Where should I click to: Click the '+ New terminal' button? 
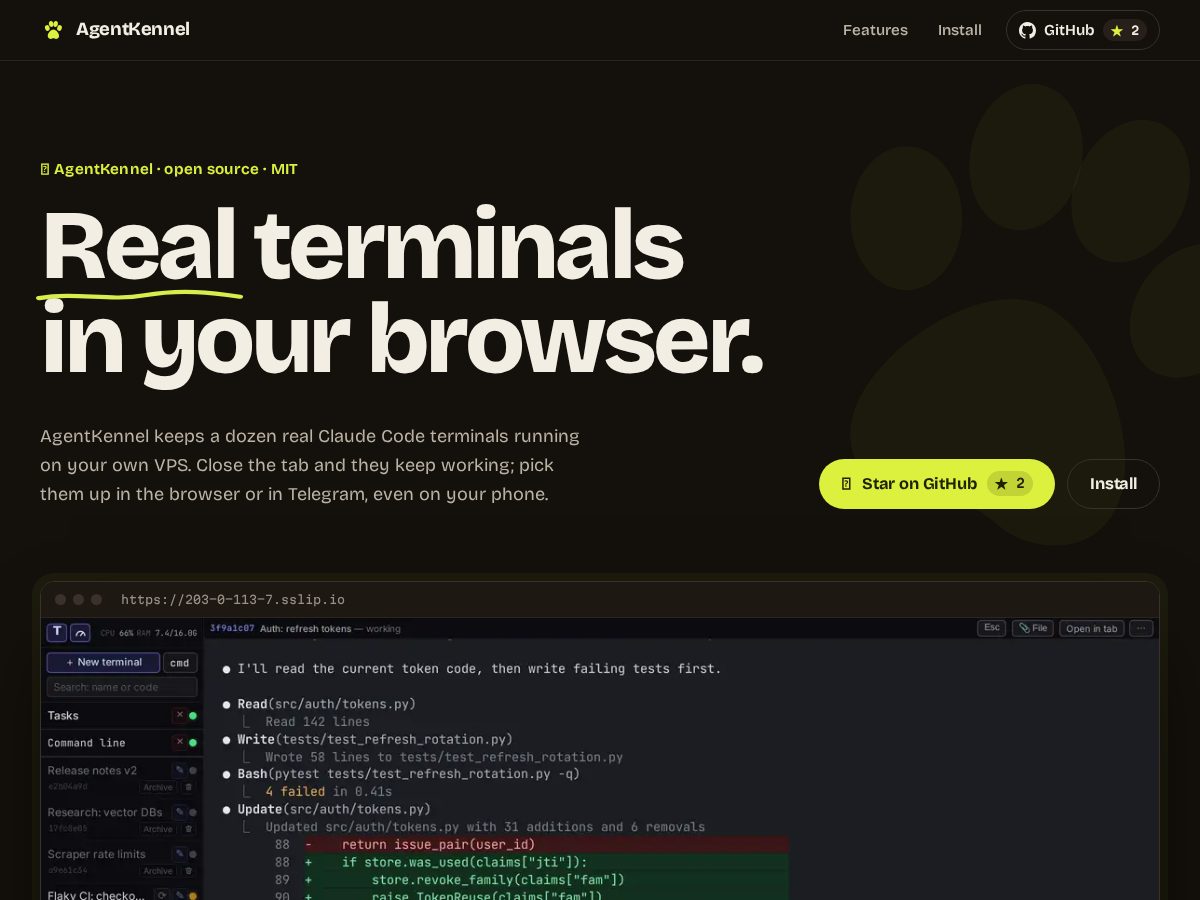(x=103, y=662)
